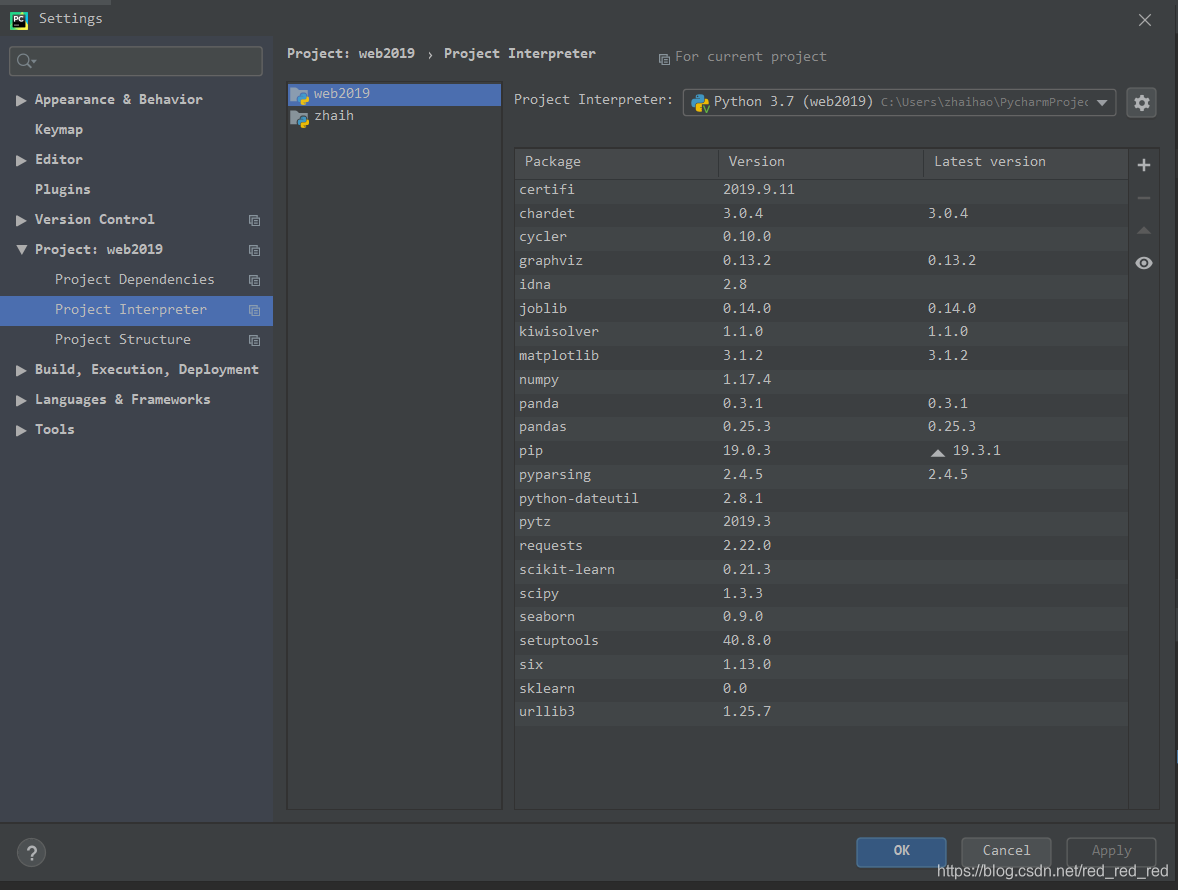Select the joblib package row
1178x890 pixels.
(821, 309)
